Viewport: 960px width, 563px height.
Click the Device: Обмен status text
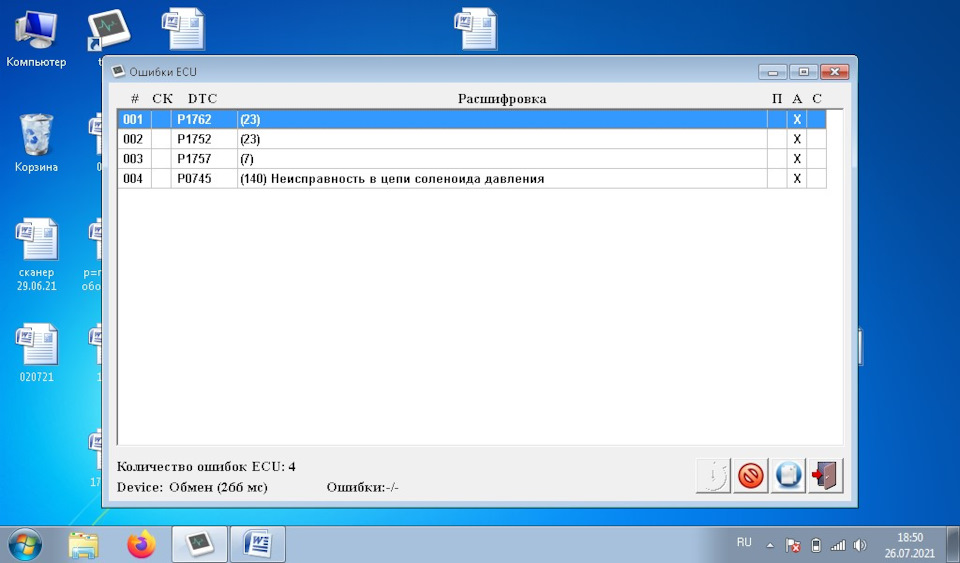click(x=192, y=487)
